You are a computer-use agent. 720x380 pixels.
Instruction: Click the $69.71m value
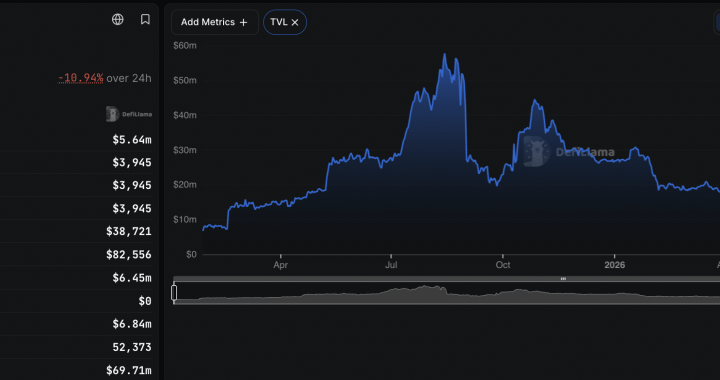point(129,370)
